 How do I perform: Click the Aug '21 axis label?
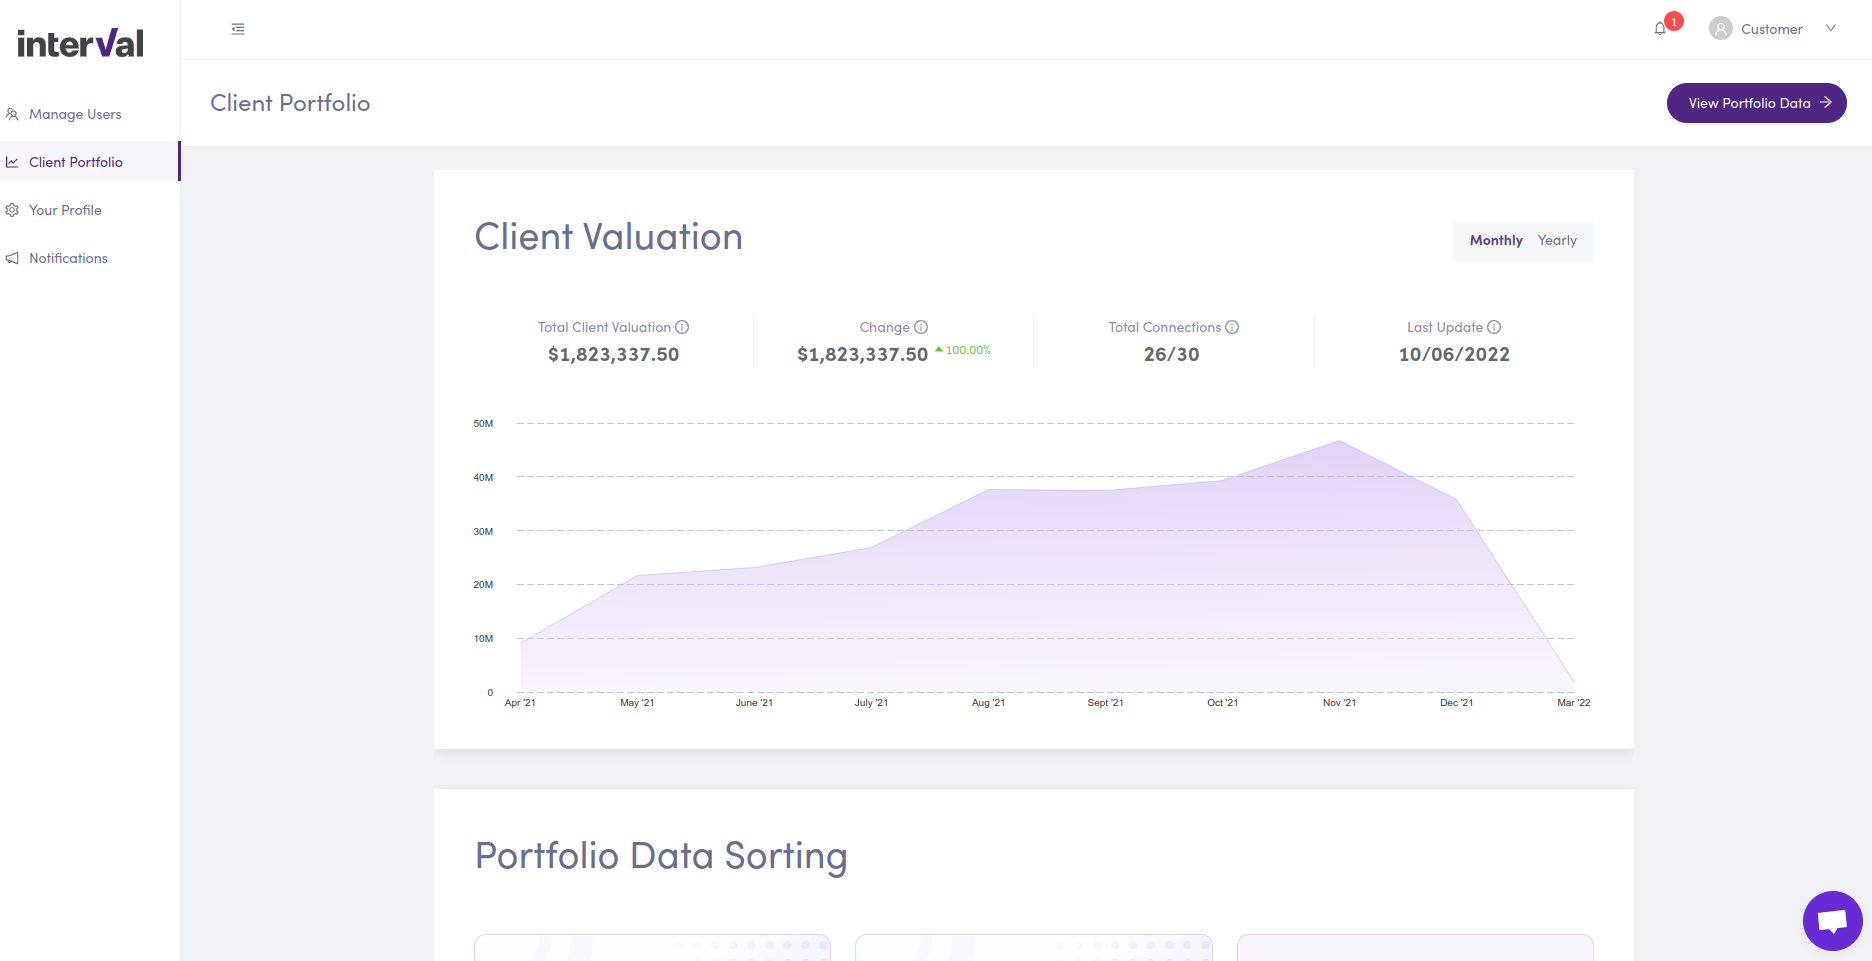988,703
